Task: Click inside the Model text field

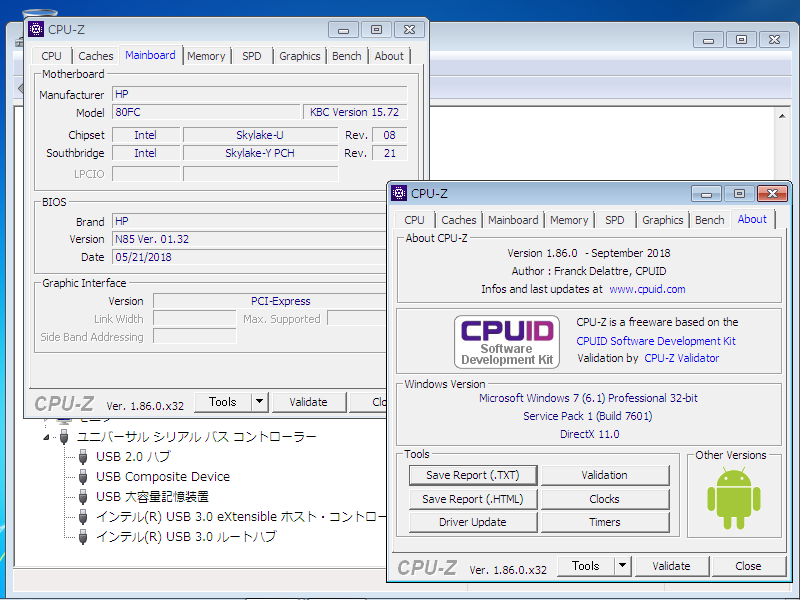Action: tap(205, 113)
